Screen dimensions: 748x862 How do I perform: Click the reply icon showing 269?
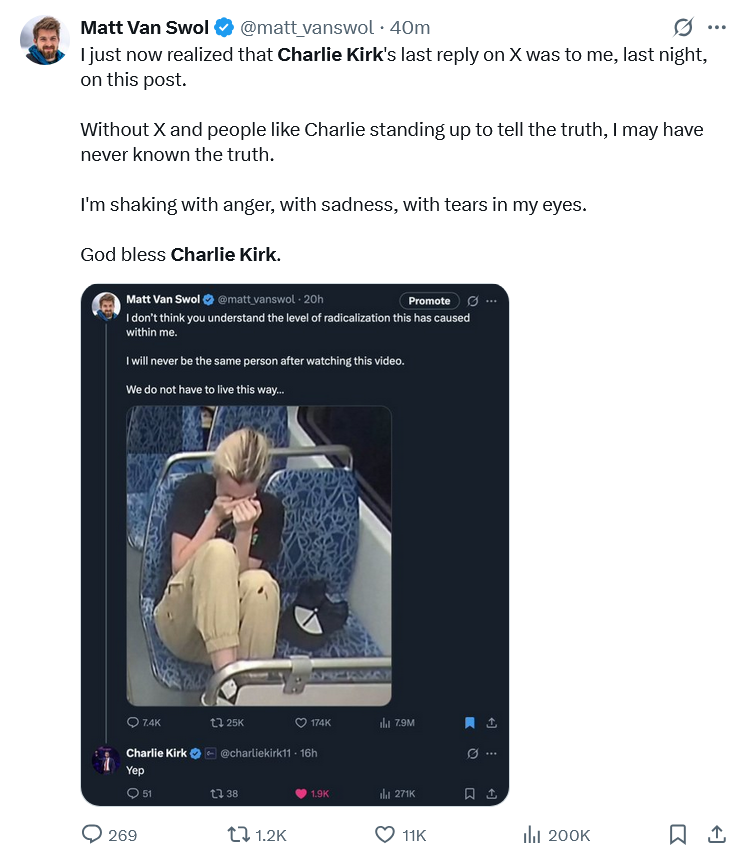point(92,834)
